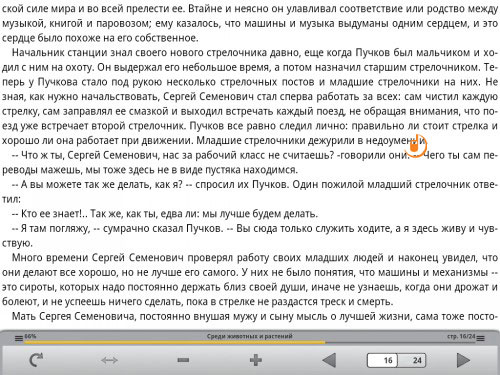Go to next page using right triangle

463,360
